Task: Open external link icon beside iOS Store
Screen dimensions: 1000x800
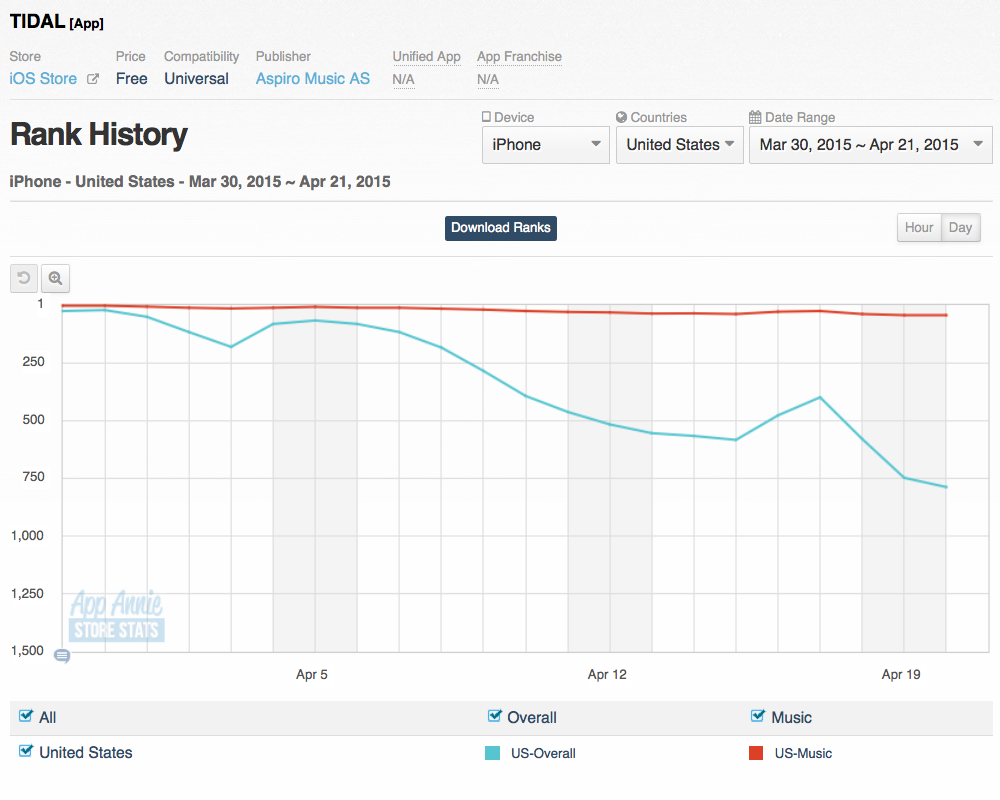Action: (x=93, y=79)
